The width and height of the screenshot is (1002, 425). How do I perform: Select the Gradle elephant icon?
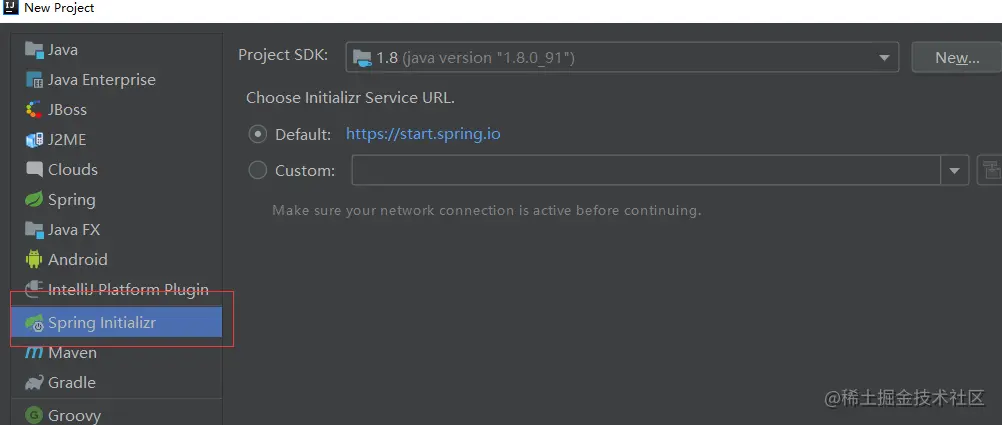pos(34,383)
